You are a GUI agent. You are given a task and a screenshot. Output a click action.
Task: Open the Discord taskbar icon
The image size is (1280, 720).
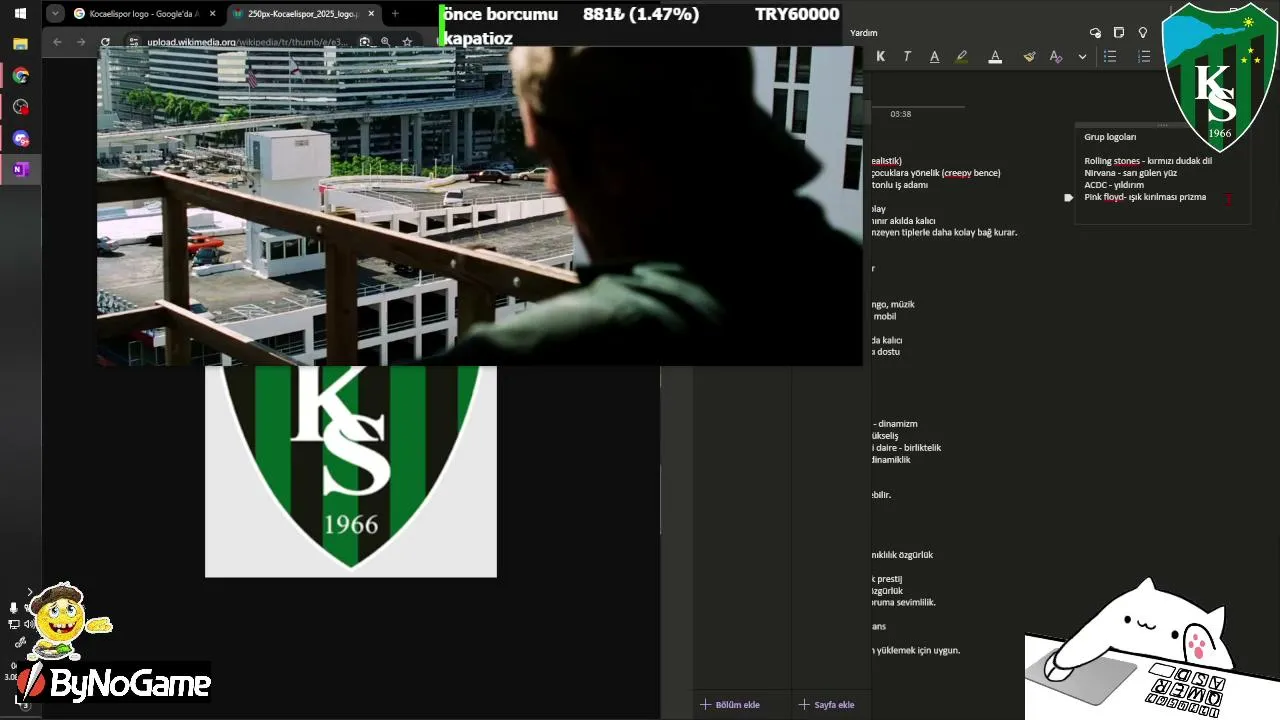pos(20,138)
